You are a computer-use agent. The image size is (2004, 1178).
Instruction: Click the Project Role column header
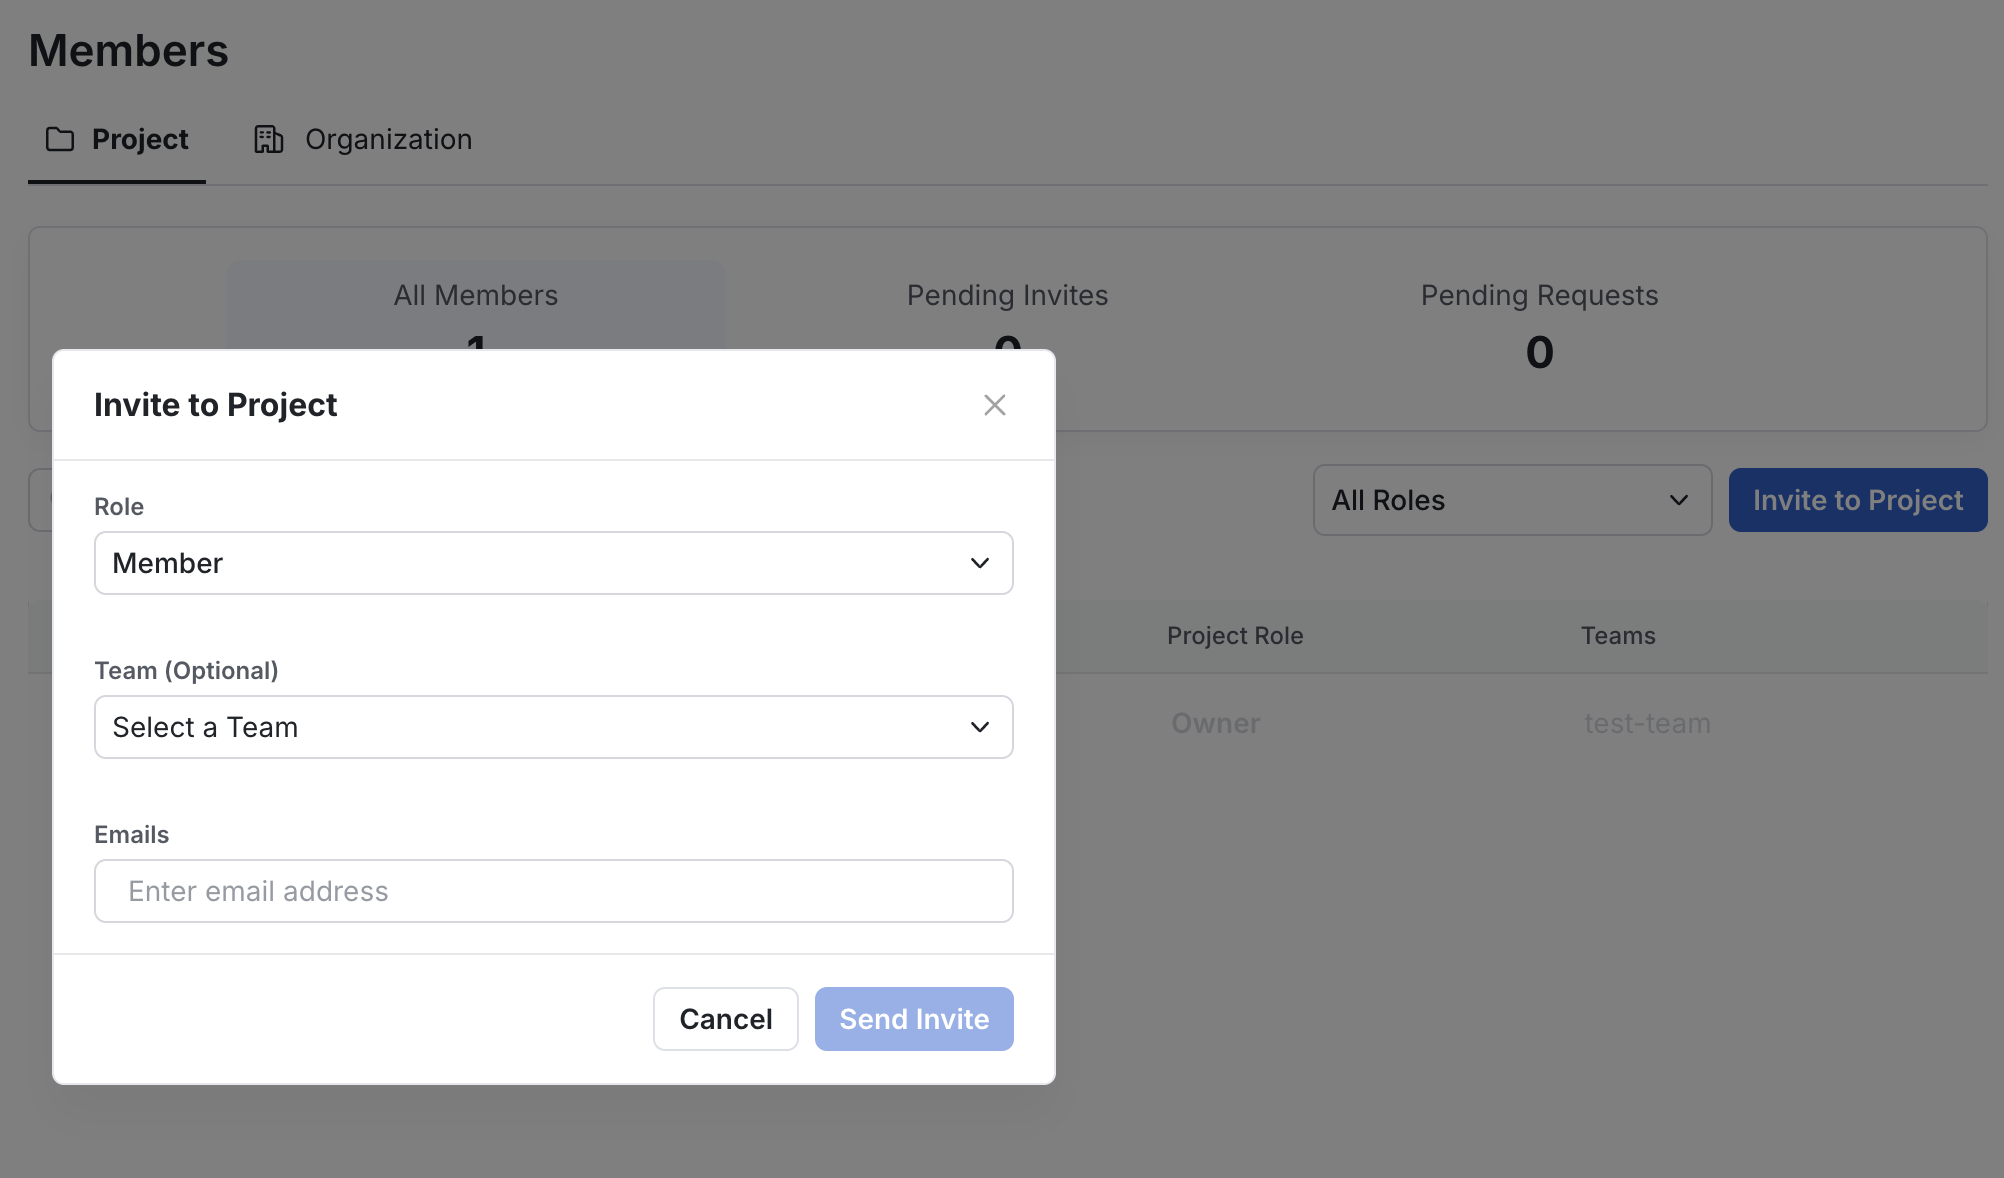(1234, 636)
